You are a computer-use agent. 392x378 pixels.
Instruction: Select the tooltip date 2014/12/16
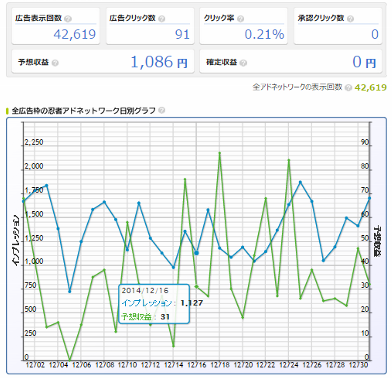[145, 290]
